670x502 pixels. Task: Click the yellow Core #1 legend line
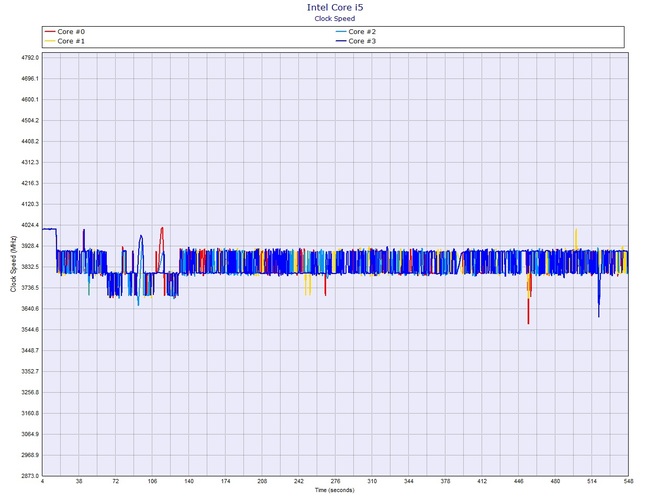tap(50, 41)
